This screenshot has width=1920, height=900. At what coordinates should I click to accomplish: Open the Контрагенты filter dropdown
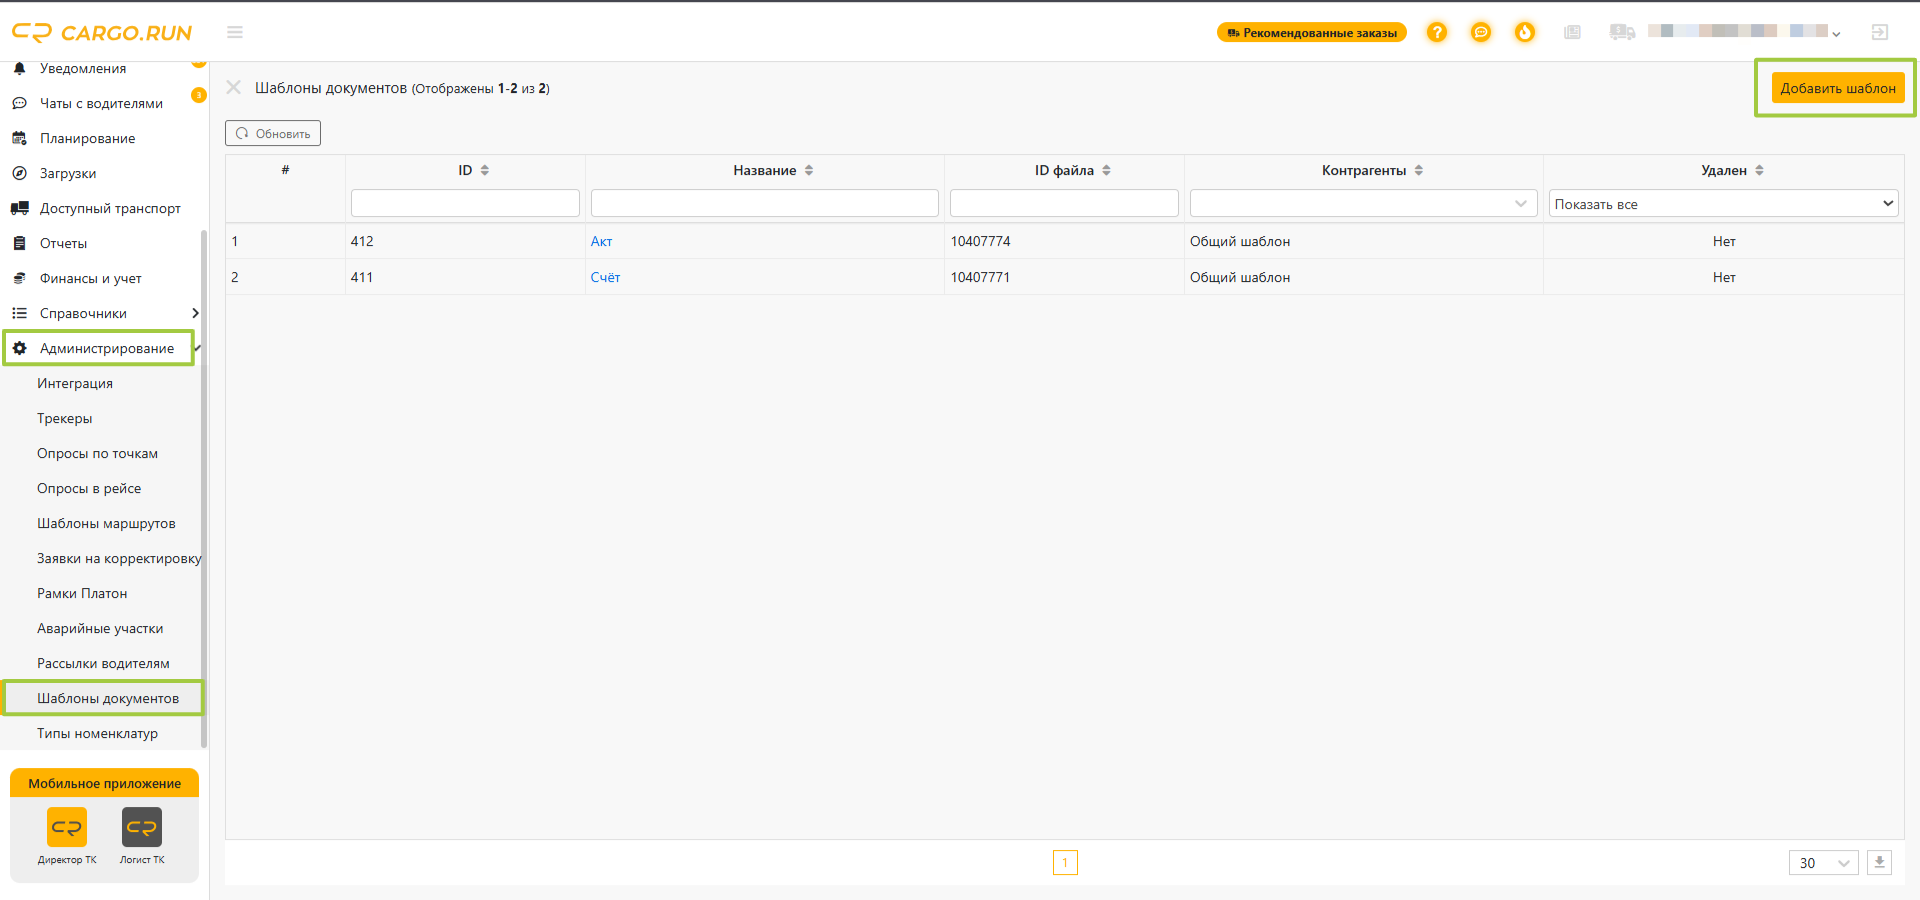pyautogui.click(x=1364, y=203)
